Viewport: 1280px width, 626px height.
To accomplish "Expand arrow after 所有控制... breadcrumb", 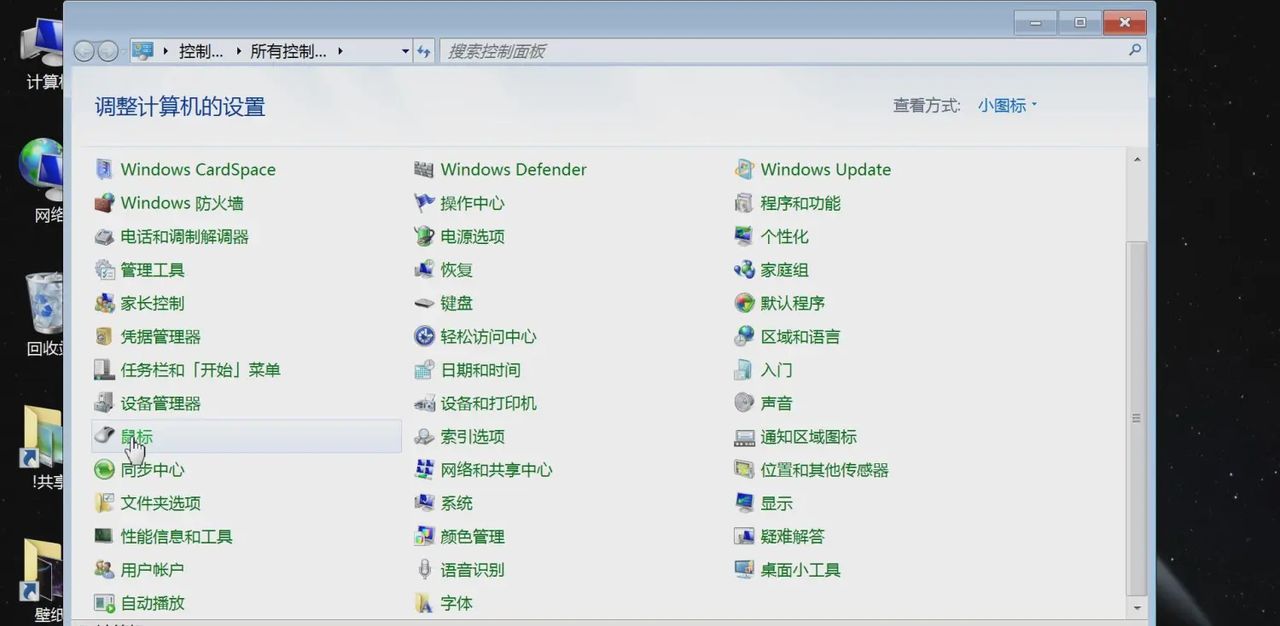I will point(340,51).
